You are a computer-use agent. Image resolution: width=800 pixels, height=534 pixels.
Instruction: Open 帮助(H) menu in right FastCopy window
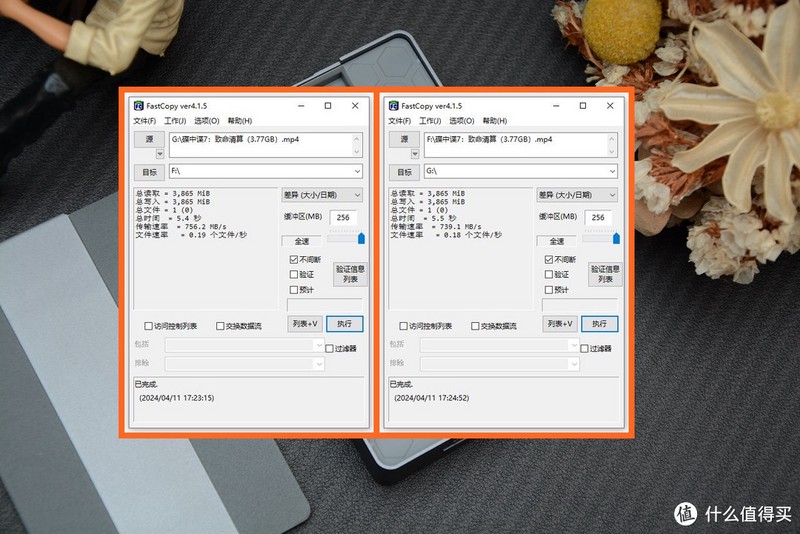click(x=495, y=121)
